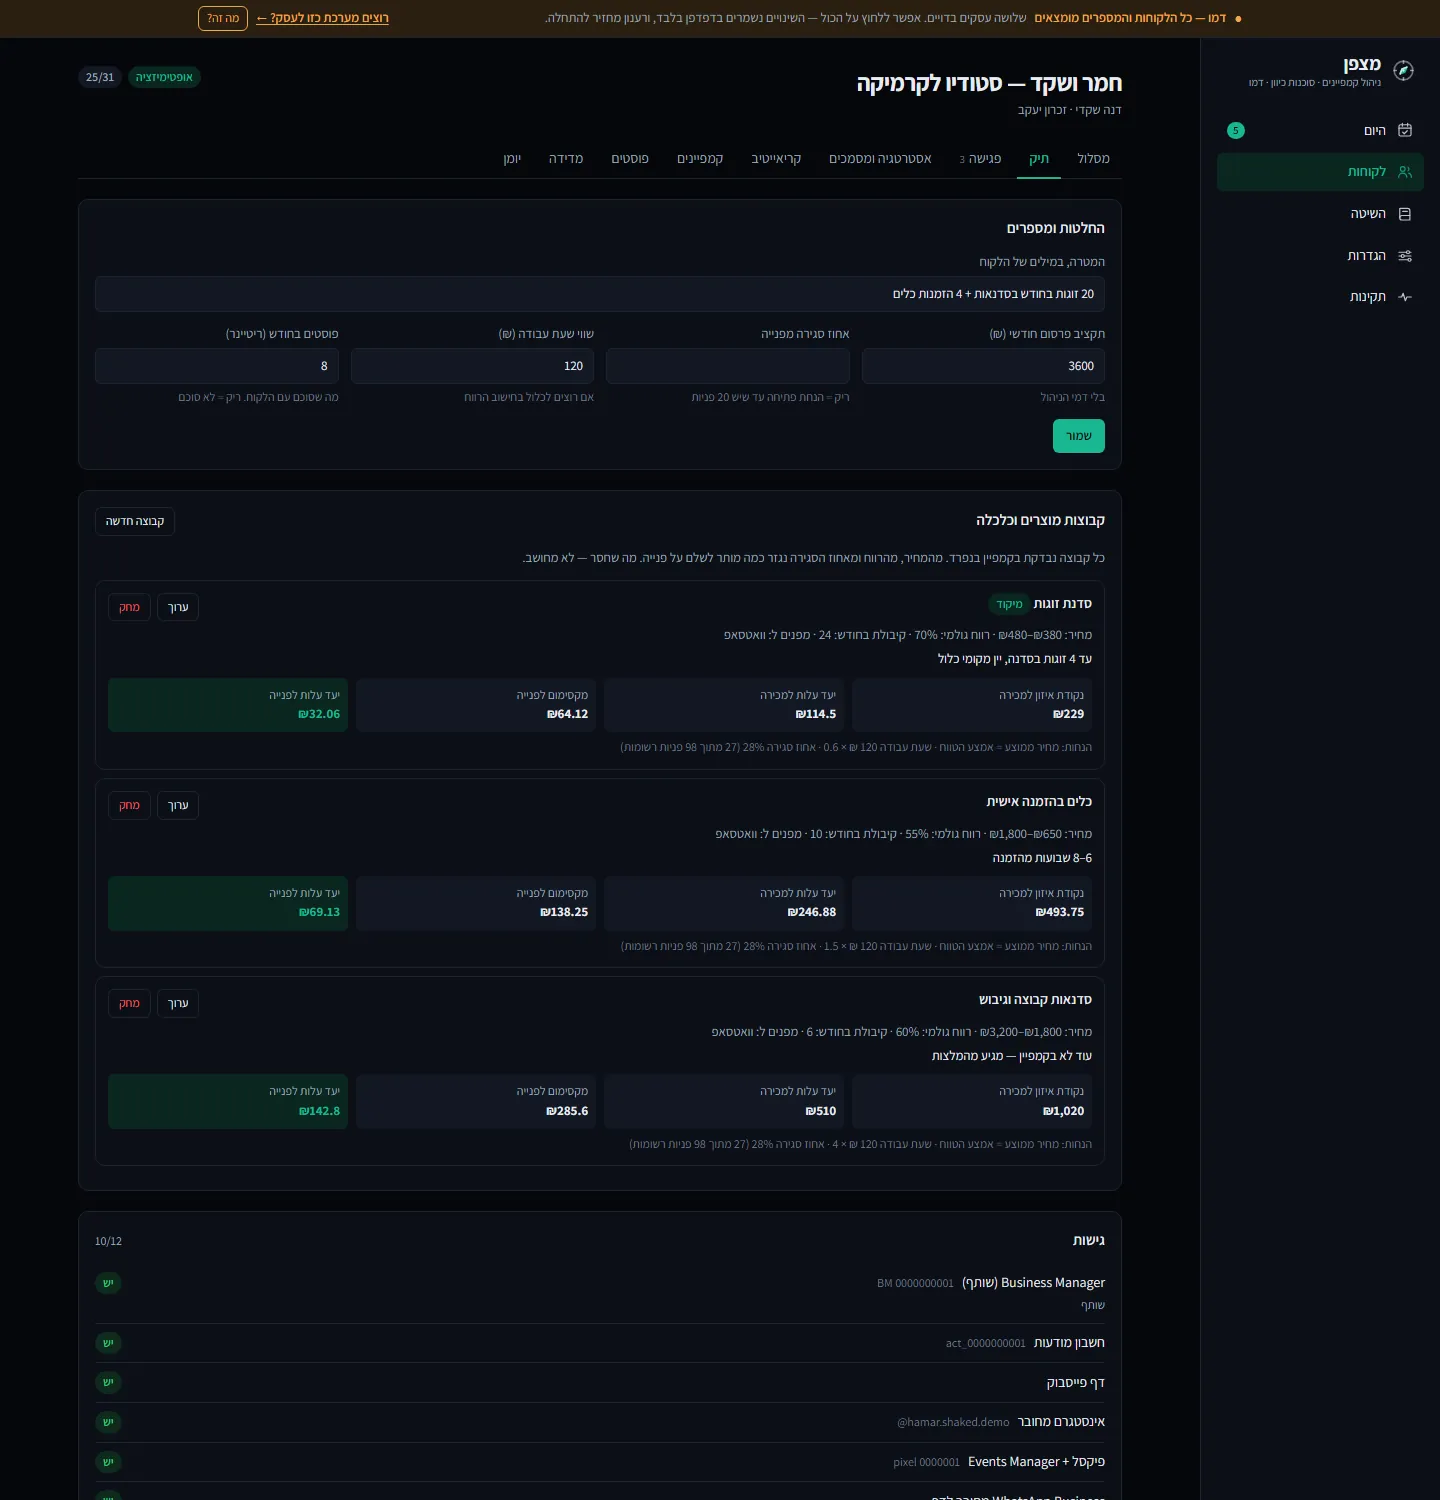Focus the אחוז סגירה מפנייה input field
The image size is (1440, 1500).
coord(728,366)
